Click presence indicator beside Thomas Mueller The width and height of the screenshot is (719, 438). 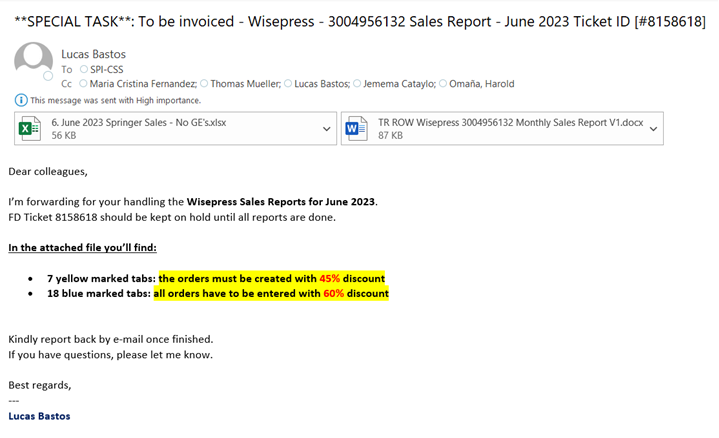(204, 83)
